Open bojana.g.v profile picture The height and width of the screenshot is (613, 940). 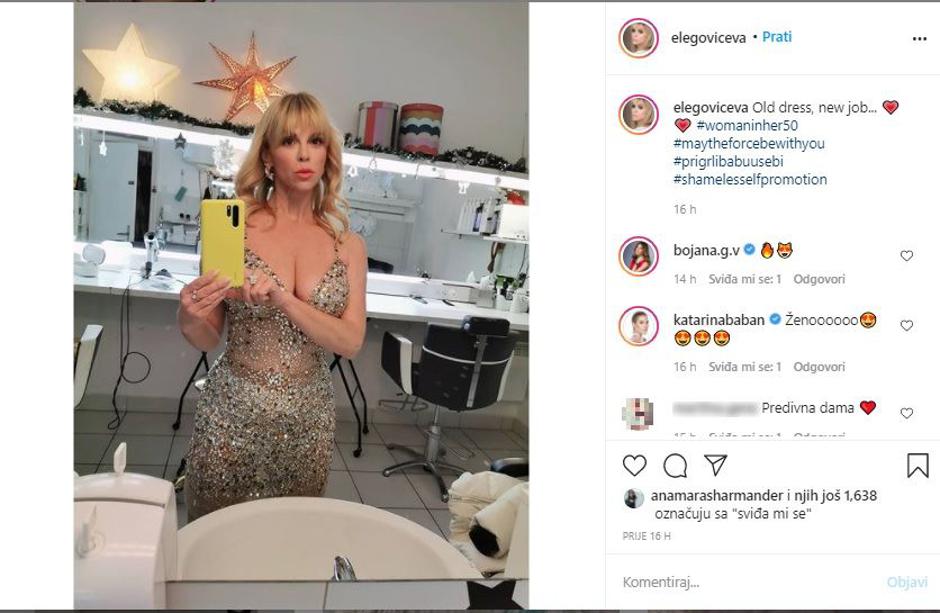pos(638,256)
